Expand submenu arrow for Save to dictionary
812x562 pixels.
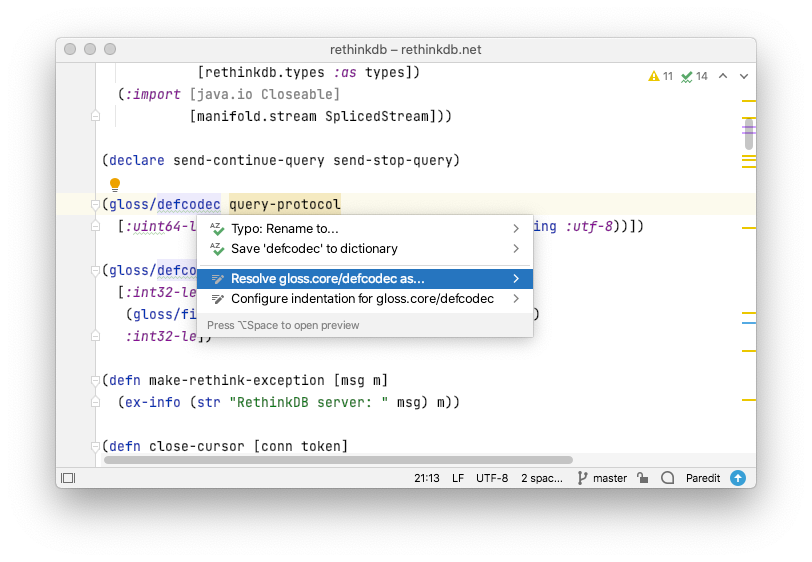516,249
